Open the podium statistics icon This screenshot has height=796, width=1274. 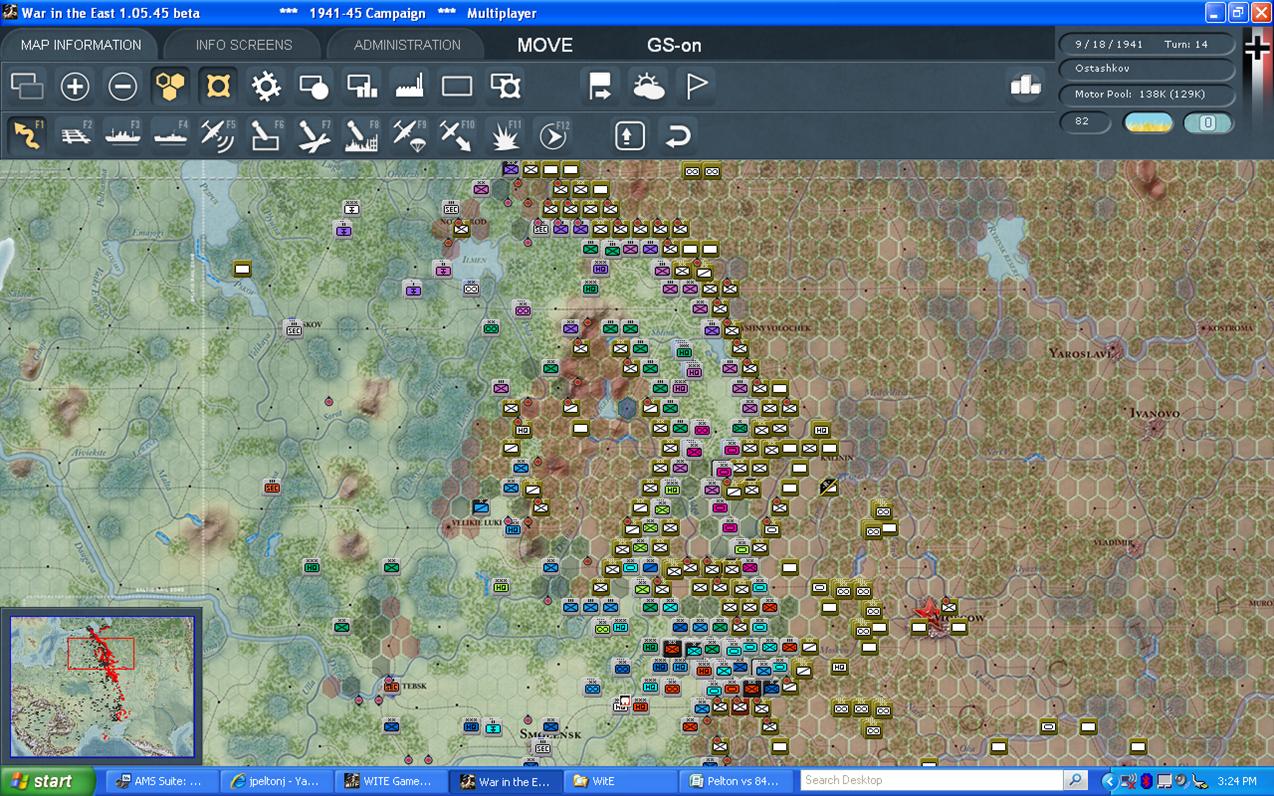[x=1025, y=86]
